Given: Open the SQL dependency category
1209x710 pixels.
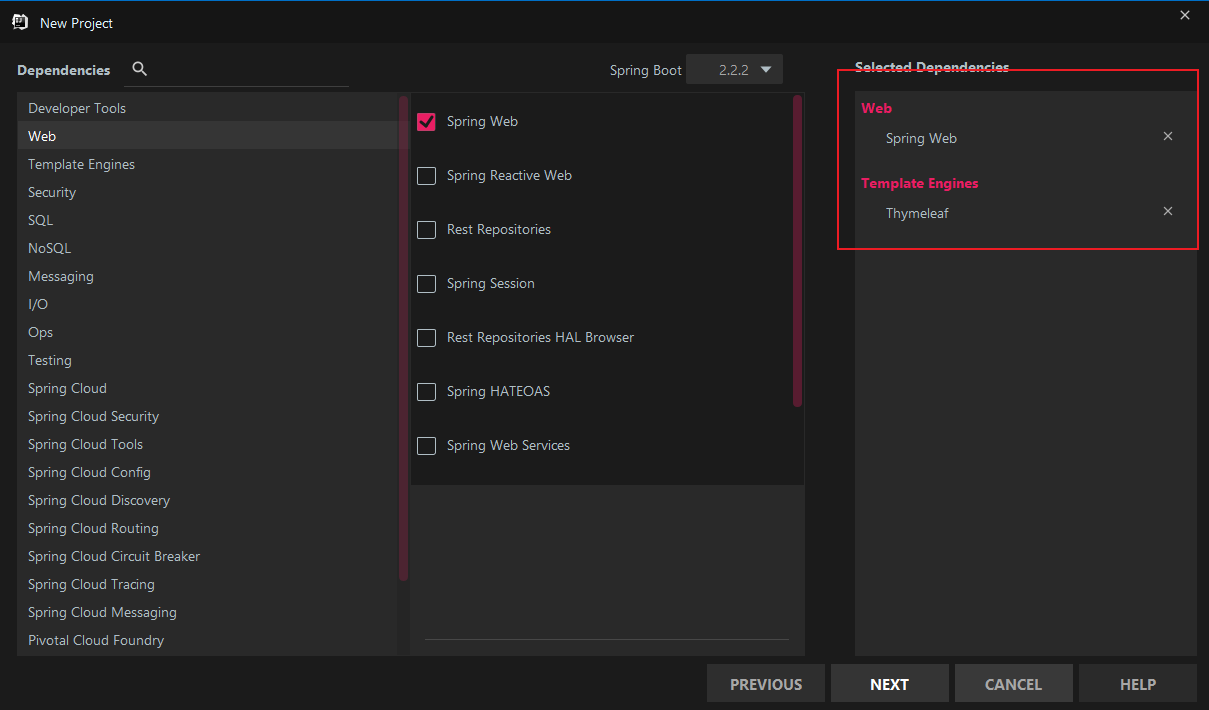Looking at the screenshot, I should pyautogui.click(x=41, y=220).
